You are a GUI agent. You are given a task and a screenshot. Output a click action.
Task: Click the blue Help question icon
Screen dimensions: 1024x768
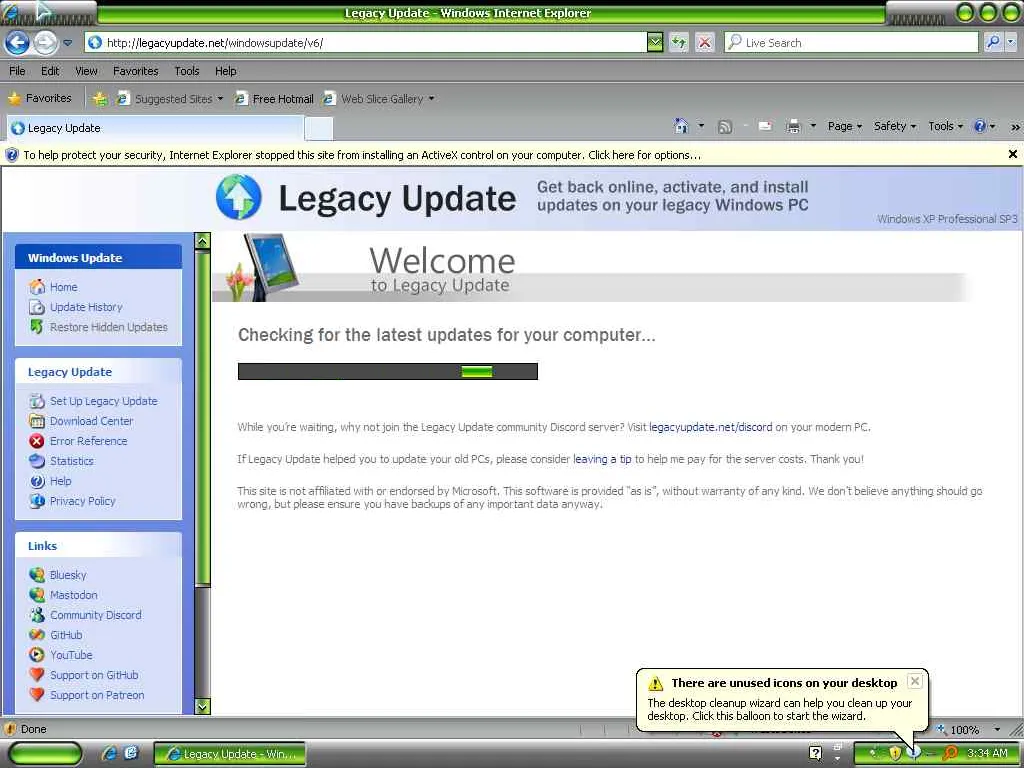980,126
